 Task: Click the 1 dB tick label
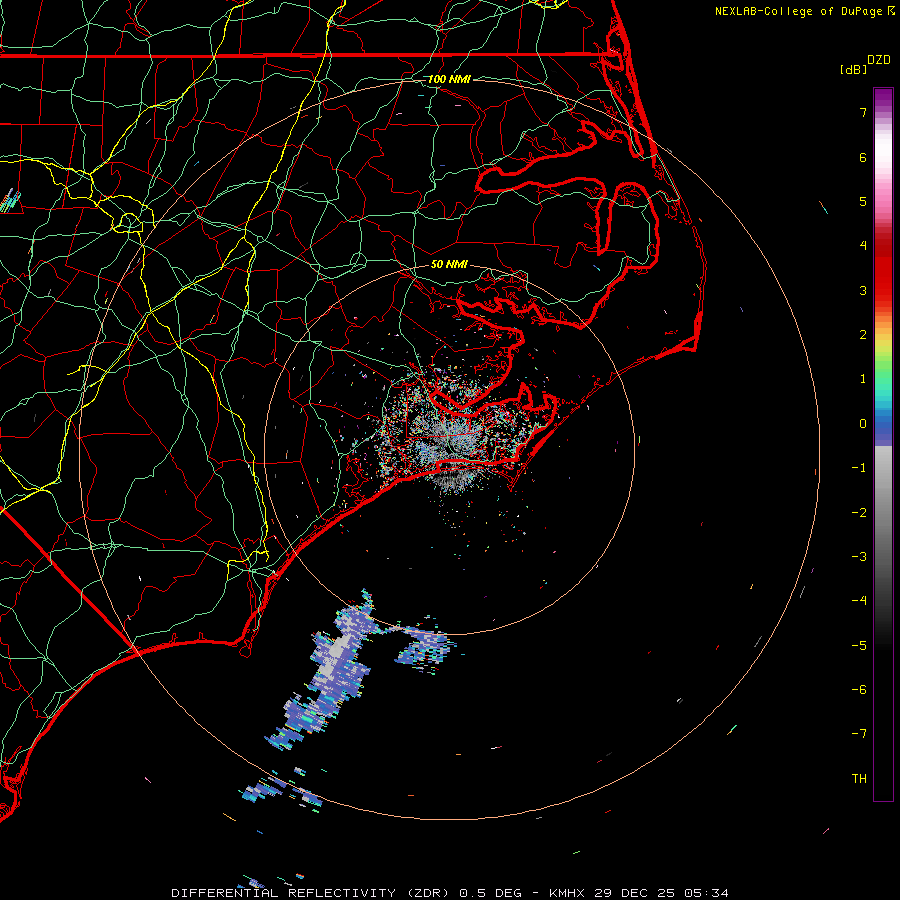(863, 379)
